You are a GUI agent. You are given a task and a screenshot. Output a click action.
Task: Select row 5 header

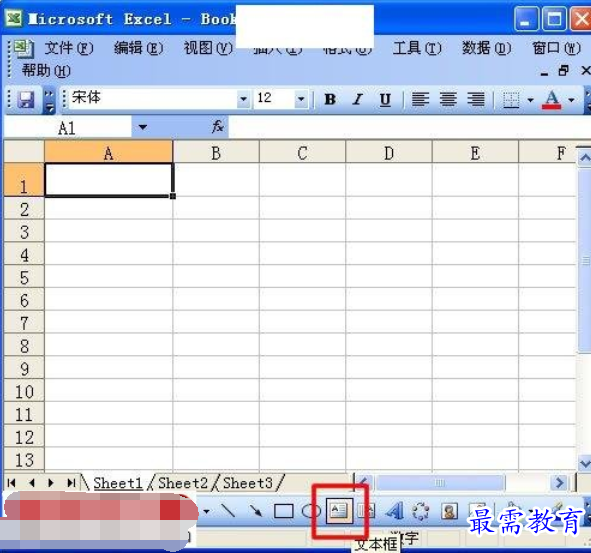24,277
